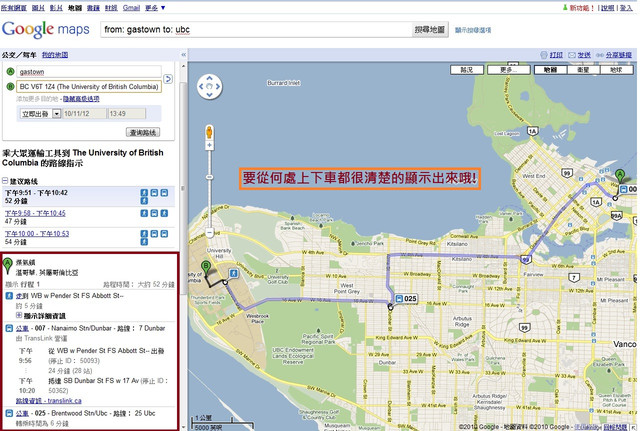Click the envelope send icon
Image resolution: width=640 pixels, height=431 pixels.
coord(572,55)
